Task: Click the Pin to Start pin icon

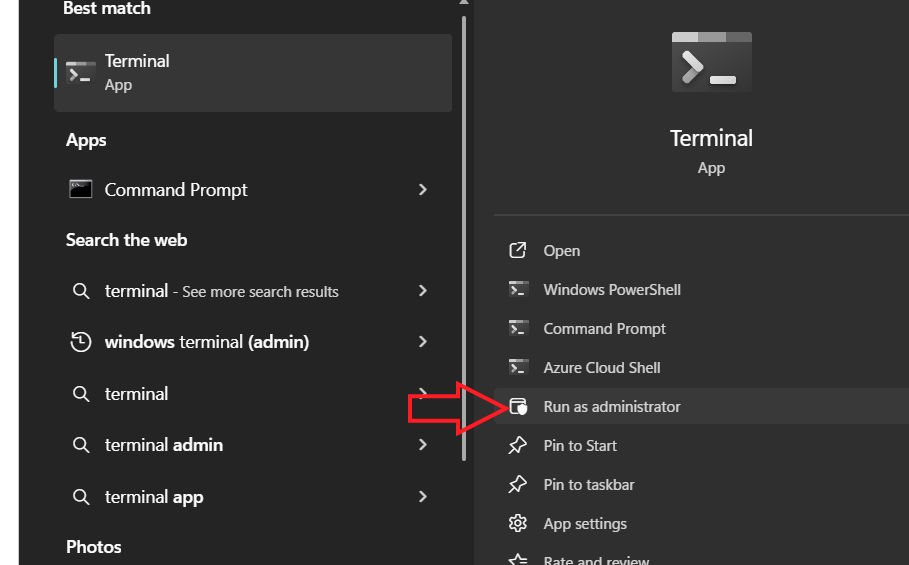Action: tap(518, 445)
